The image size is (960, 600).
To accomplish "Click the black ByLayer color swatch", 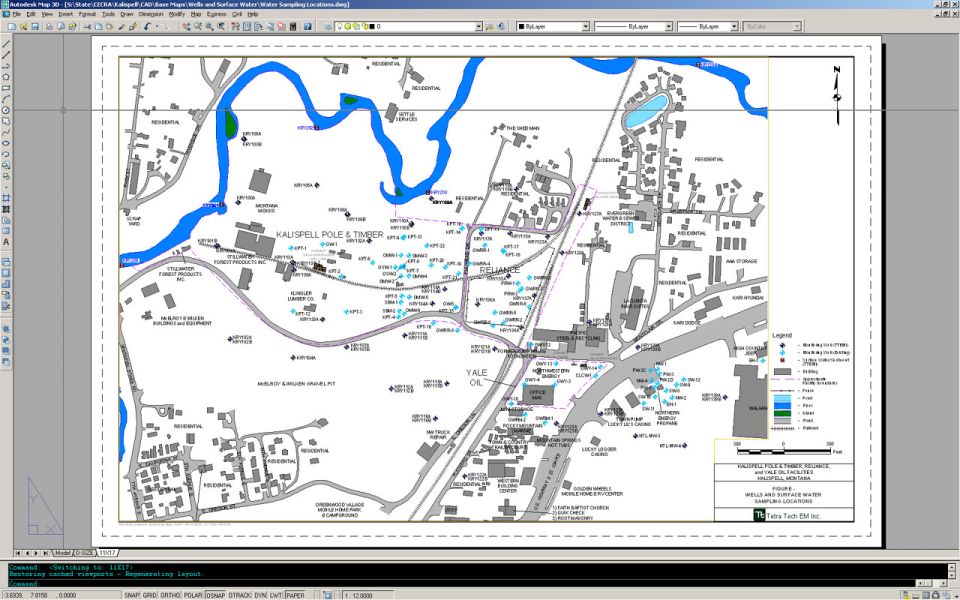I will pos(521,27).
